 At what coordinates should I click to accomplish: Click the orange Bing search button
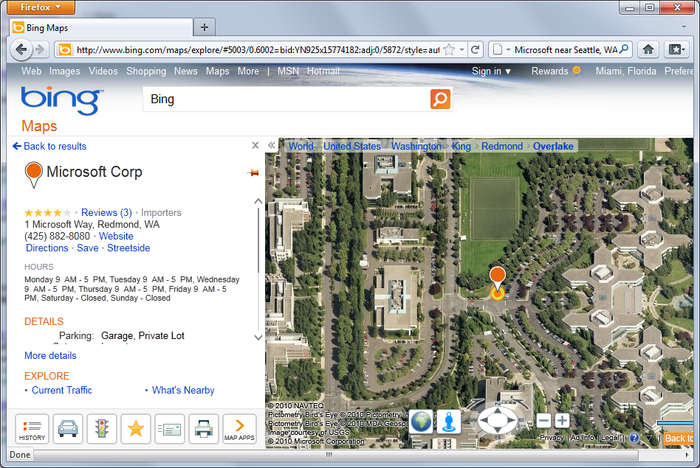tap(440, 99)
